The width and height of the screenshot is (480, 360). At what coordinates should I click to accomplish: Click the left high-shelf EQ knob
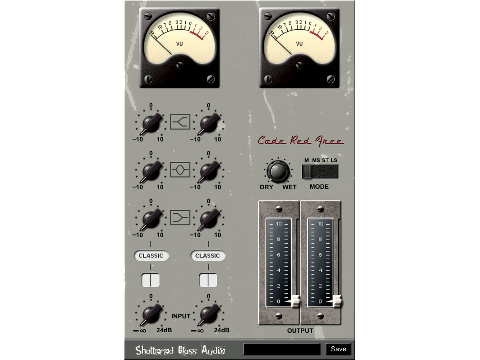(x=151, y=123)
